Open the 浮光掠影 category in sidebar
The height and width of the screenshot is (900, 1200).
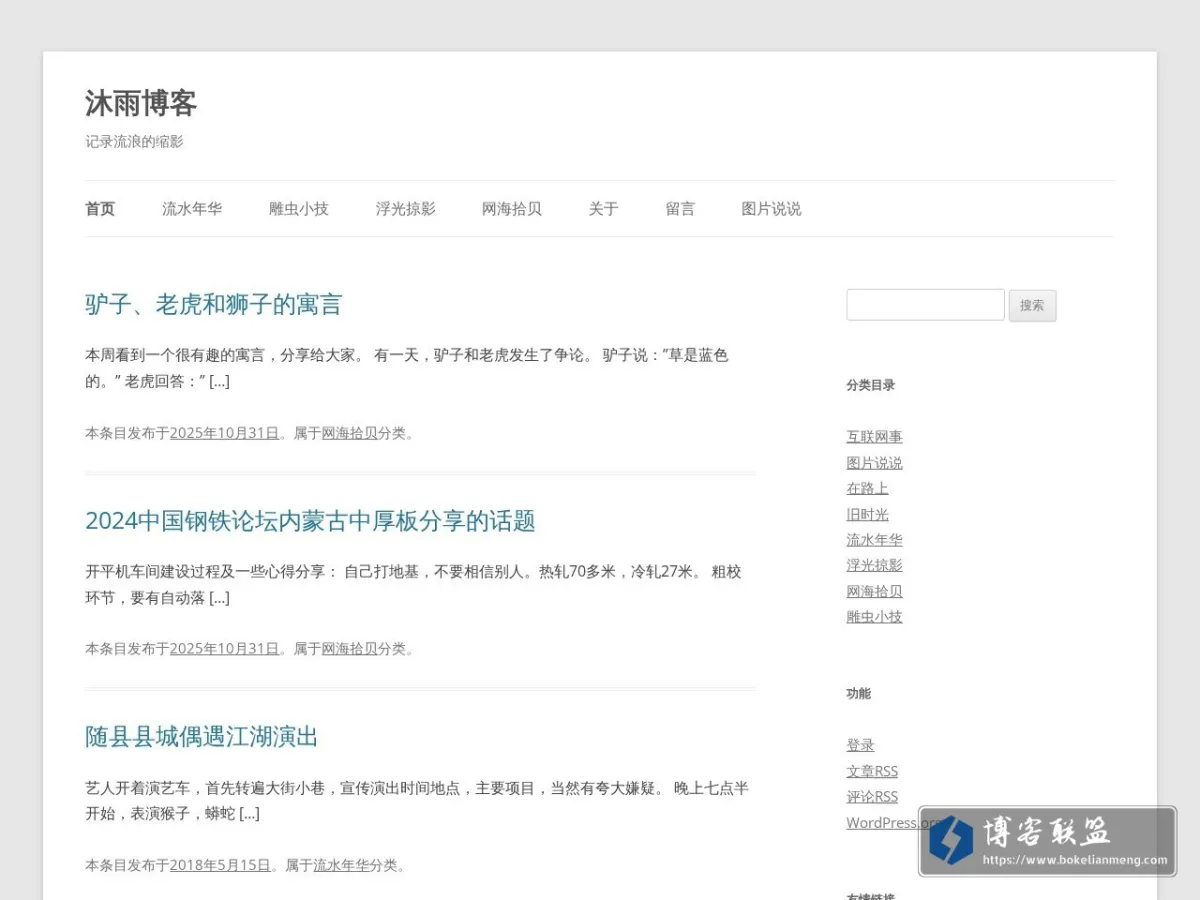(874, 565)
